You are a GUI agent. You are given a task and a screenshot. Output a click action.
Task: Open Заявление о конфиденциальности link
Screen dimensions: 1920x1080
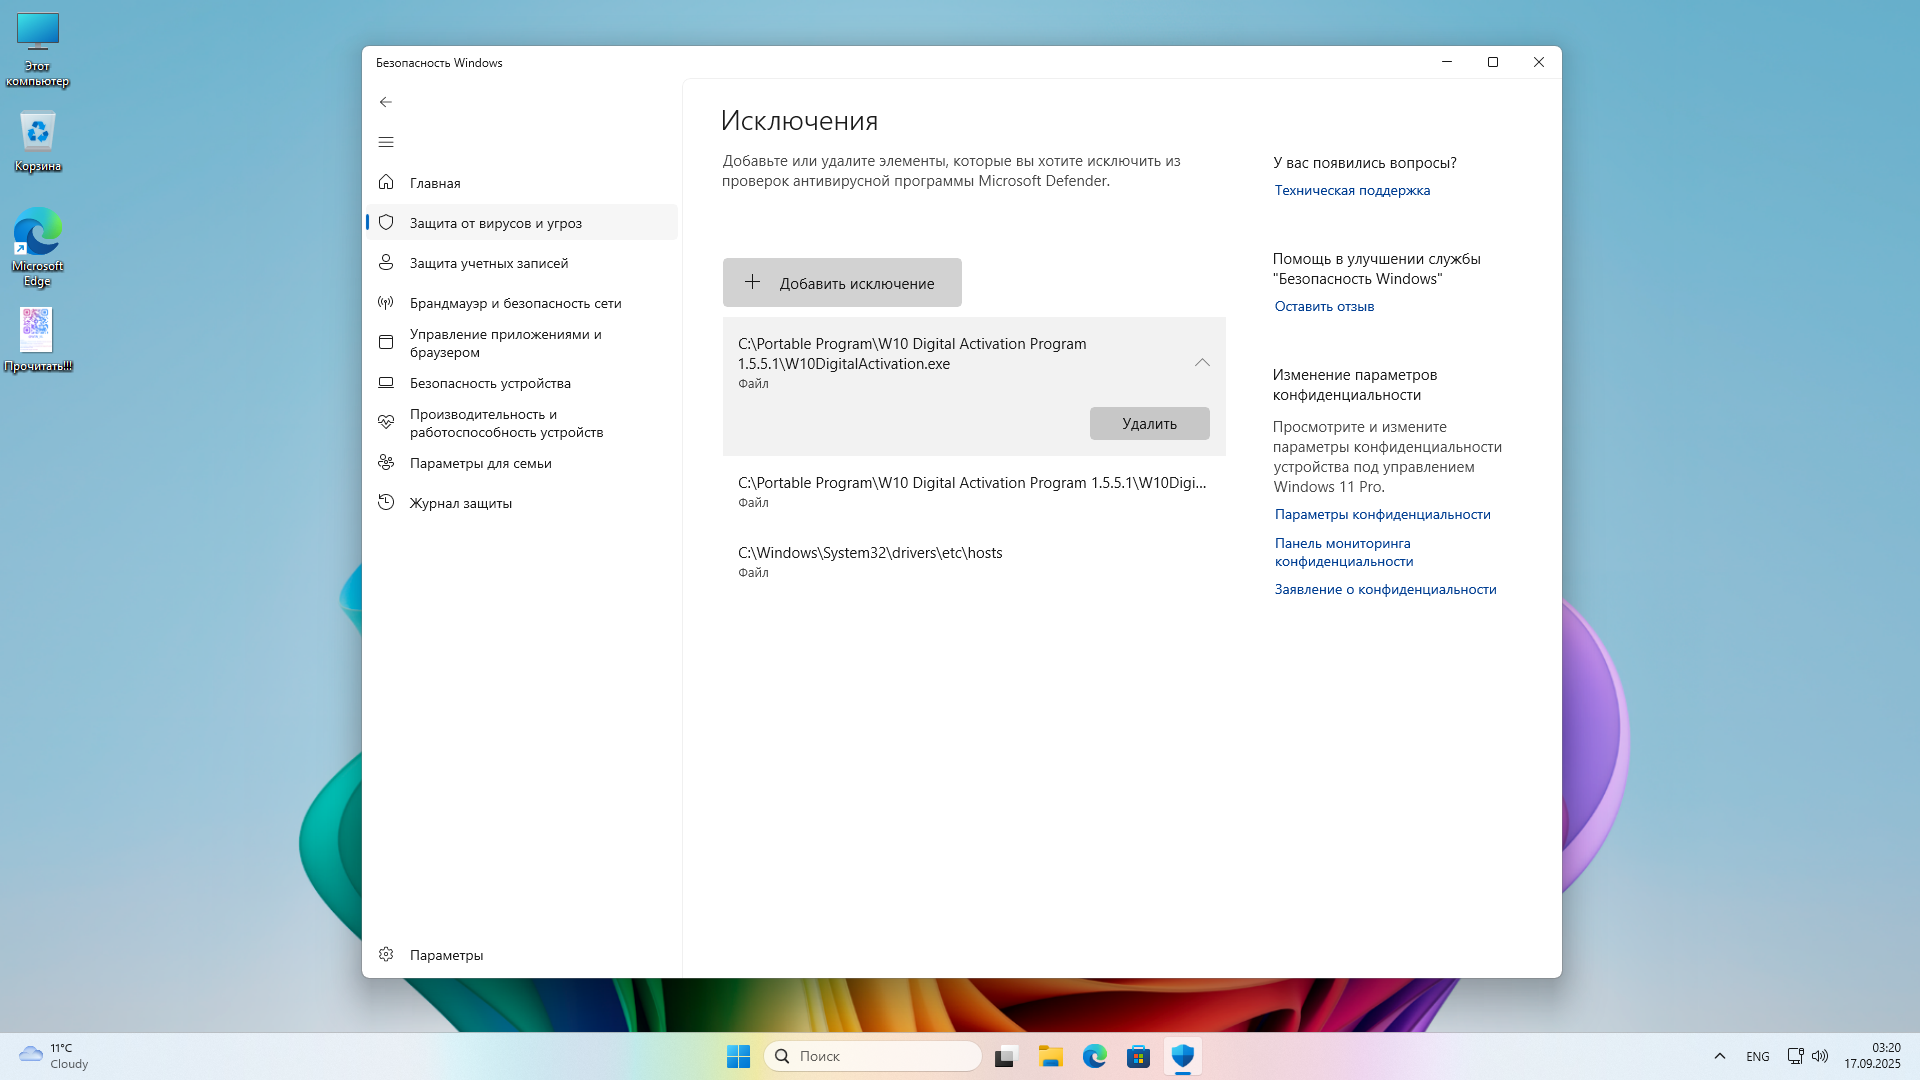[1385, 589]
